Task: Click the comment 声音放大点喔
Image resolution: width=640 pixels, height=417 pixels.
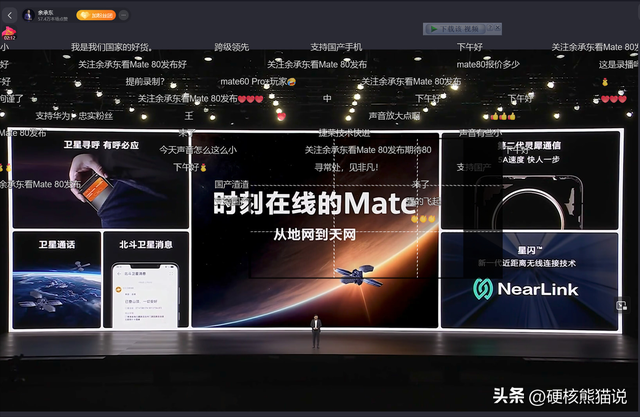Action: (x=394, y=116)
